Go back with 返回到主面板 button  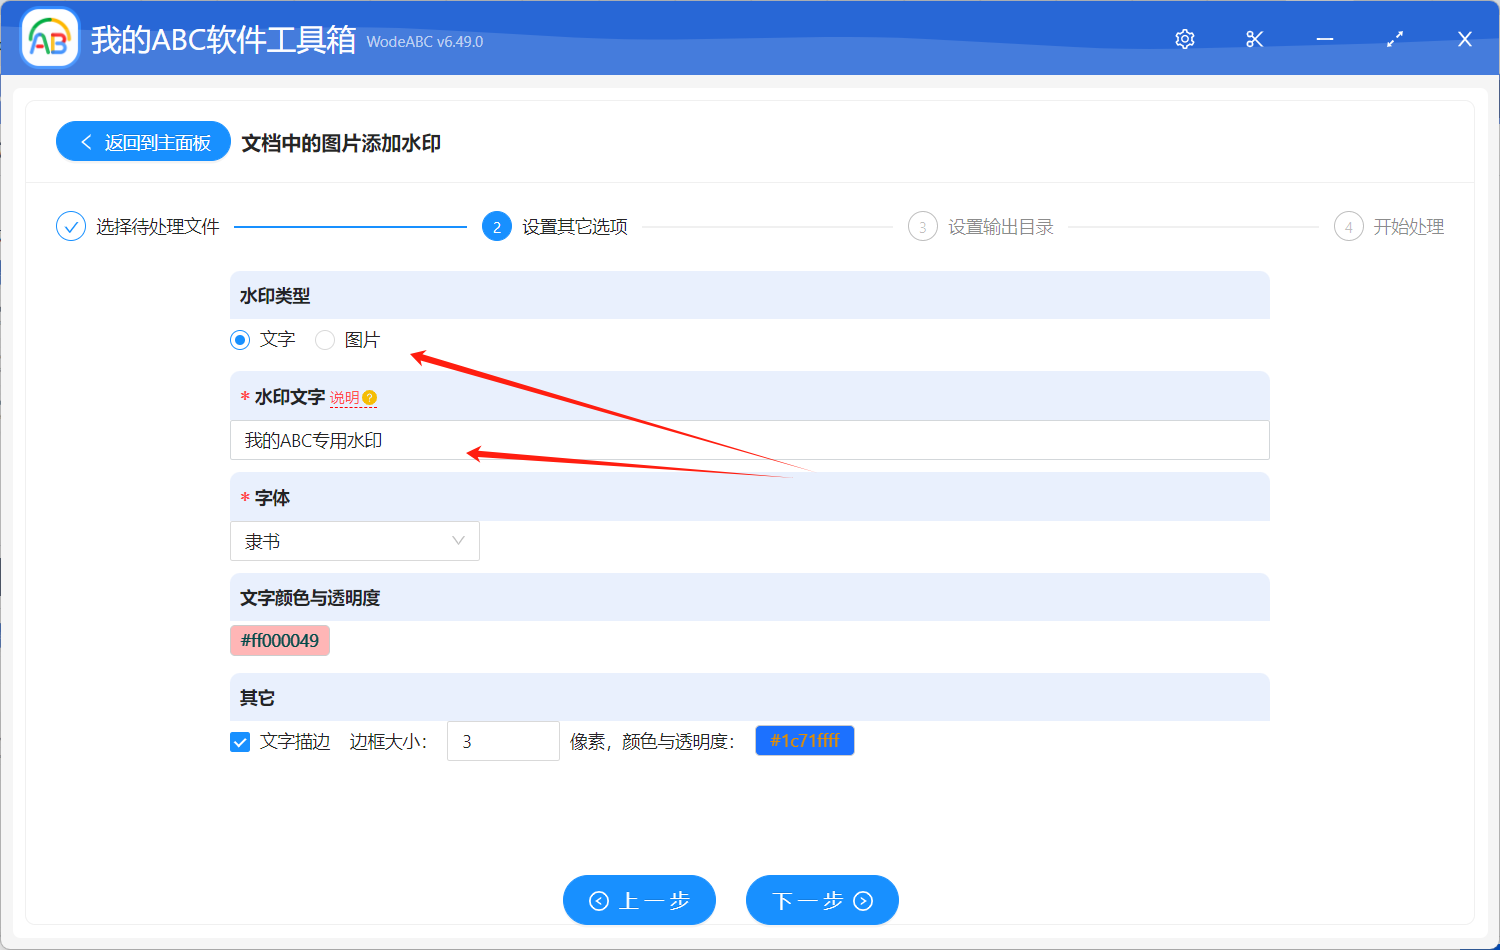tap(144, 142)
